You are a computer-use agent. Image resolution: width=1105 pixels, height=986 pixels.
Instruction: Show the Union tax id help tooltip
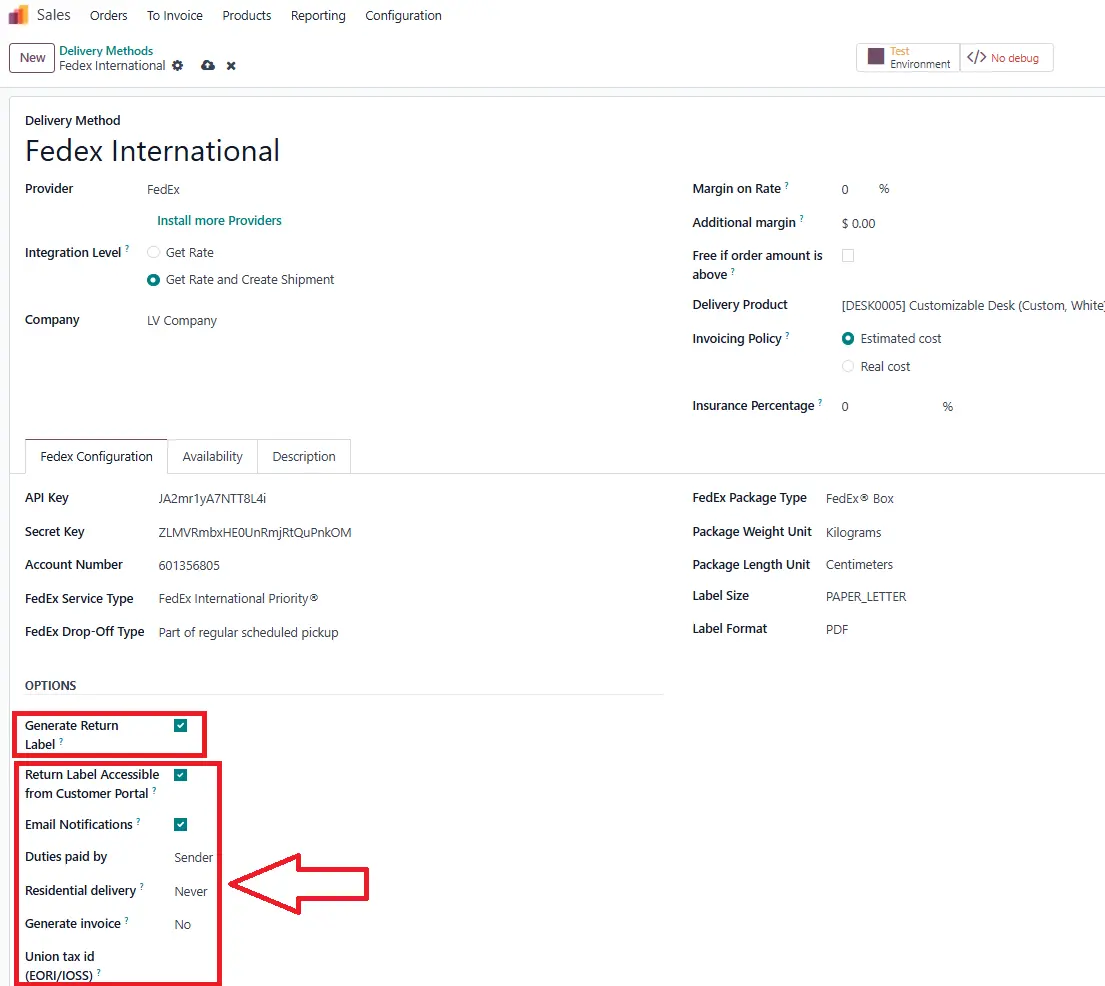[99, 972]
